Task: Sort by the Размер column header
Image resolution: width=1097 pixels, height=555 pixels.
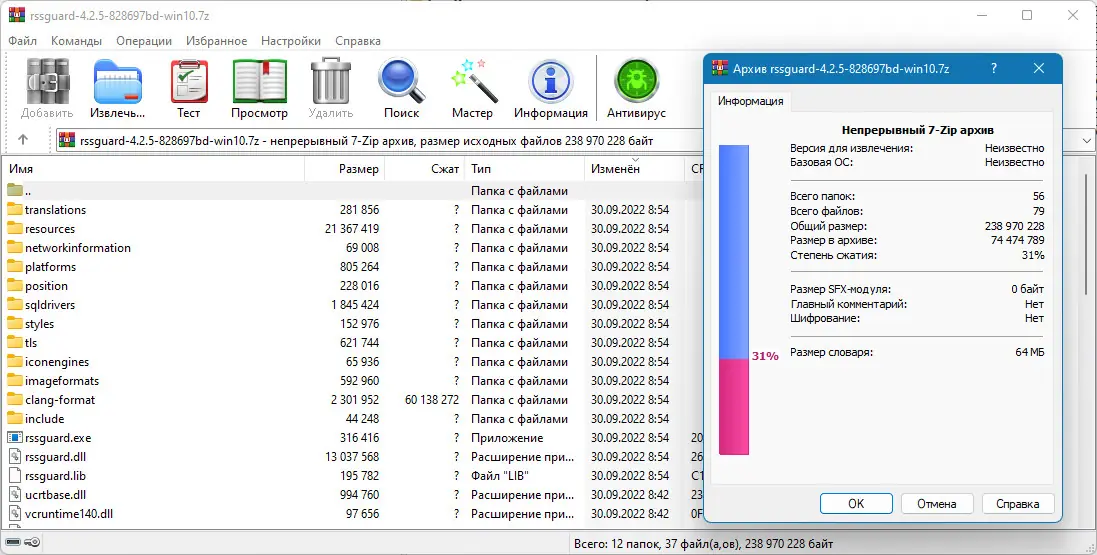Action: pyautogui.click(x=345, y=169)
